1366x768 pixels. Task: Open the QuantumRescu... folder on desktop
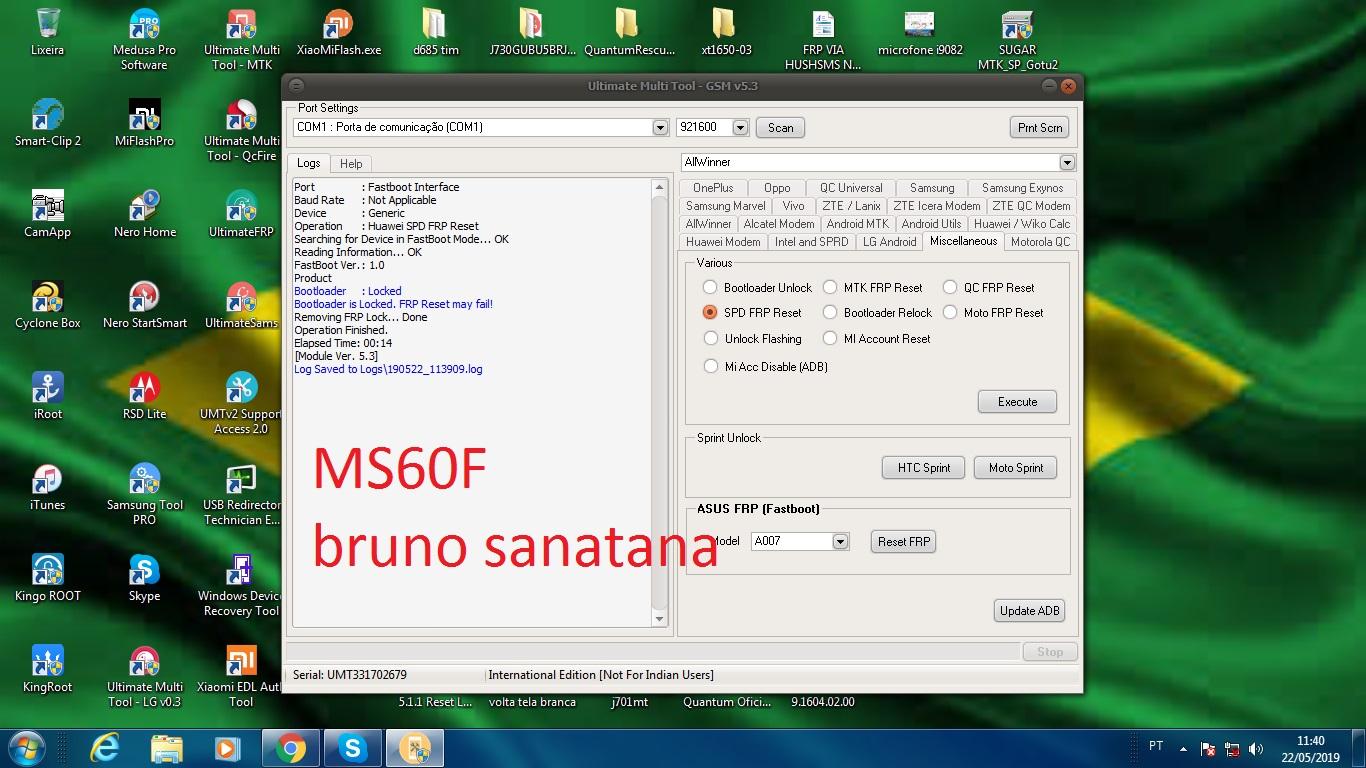pyautogui.click(x=629, y=32)
